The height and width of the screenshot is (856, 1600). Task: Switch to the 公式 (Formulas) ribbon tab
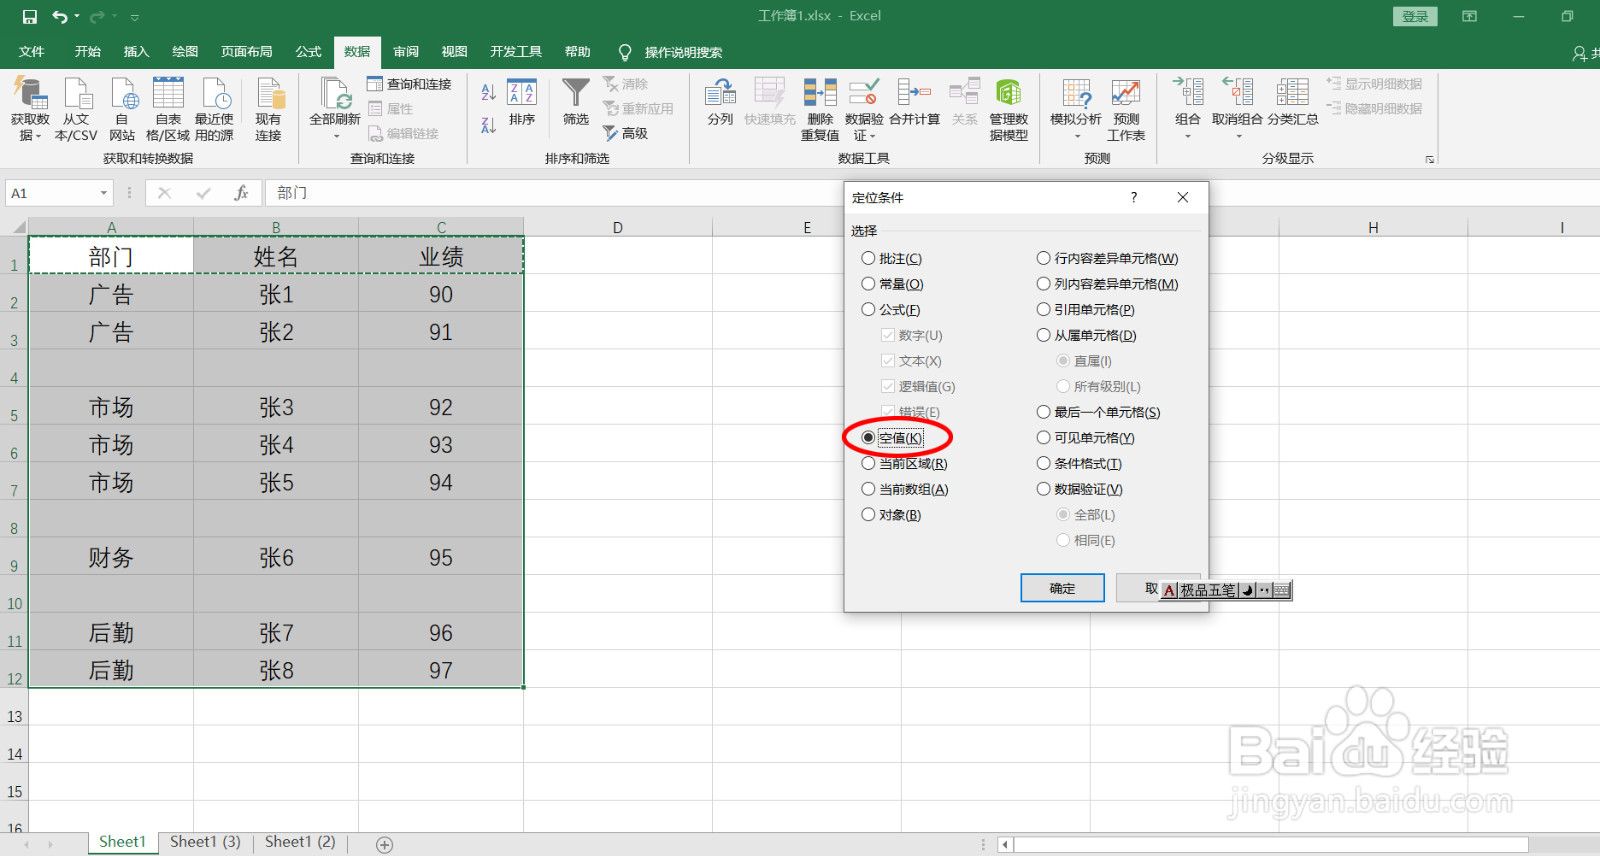click(308, 52)
